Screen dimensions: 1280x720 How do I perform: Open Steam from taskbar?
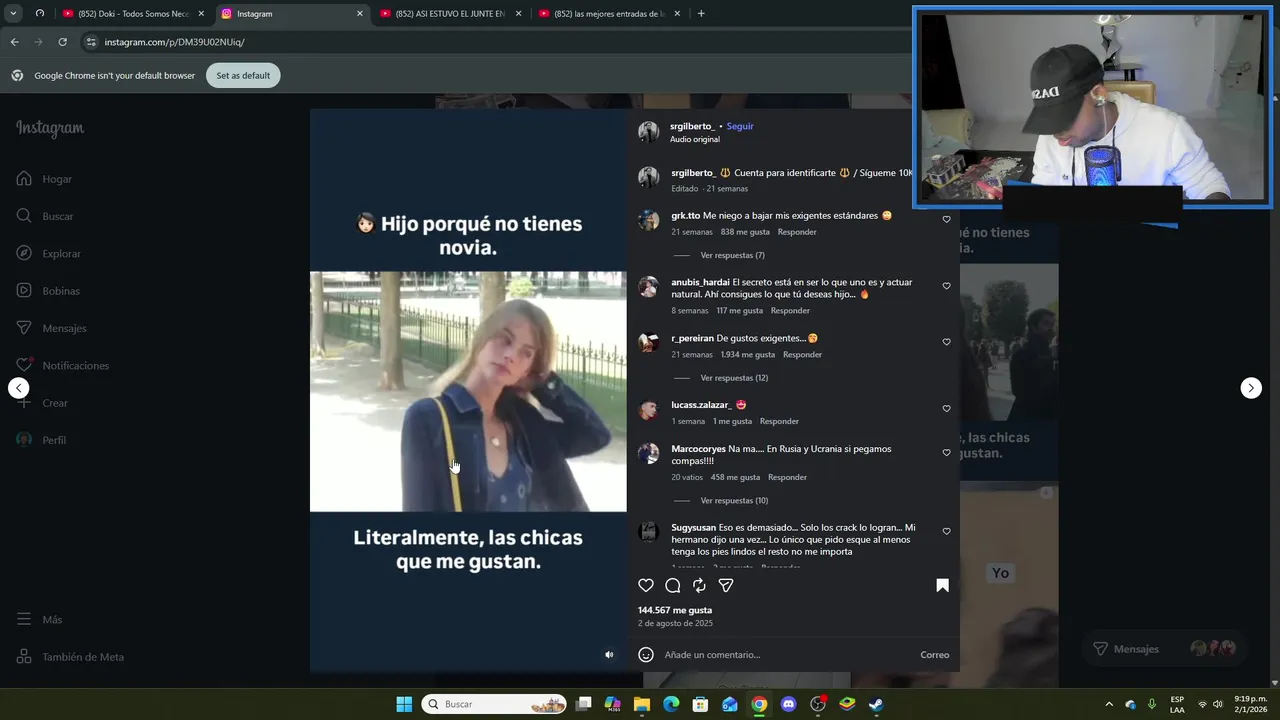click(x=876, y=704)
